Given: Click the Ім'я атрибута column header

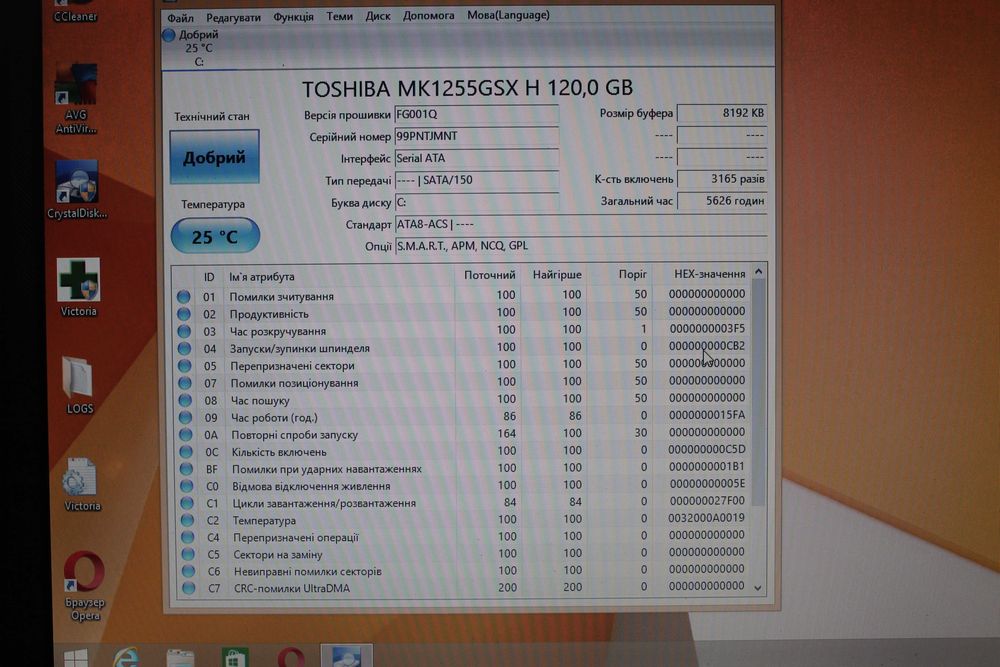Looking at the screenshot, I should [x=261, y=277].
